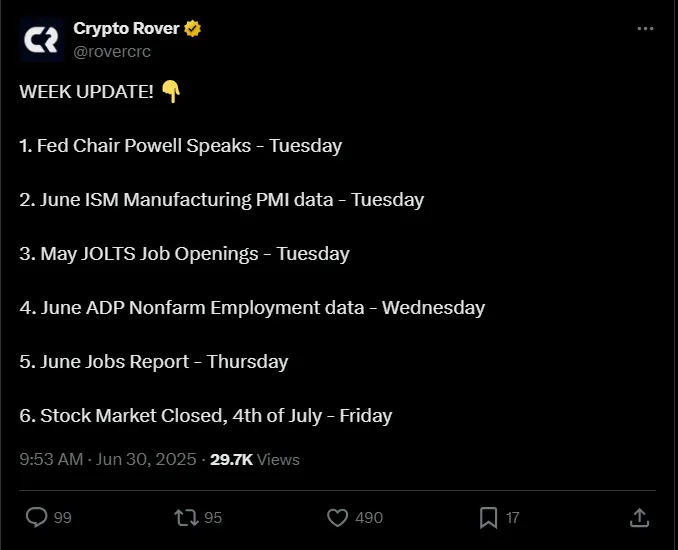Open the Crypto Rover display name link

[x=125, y=29]
